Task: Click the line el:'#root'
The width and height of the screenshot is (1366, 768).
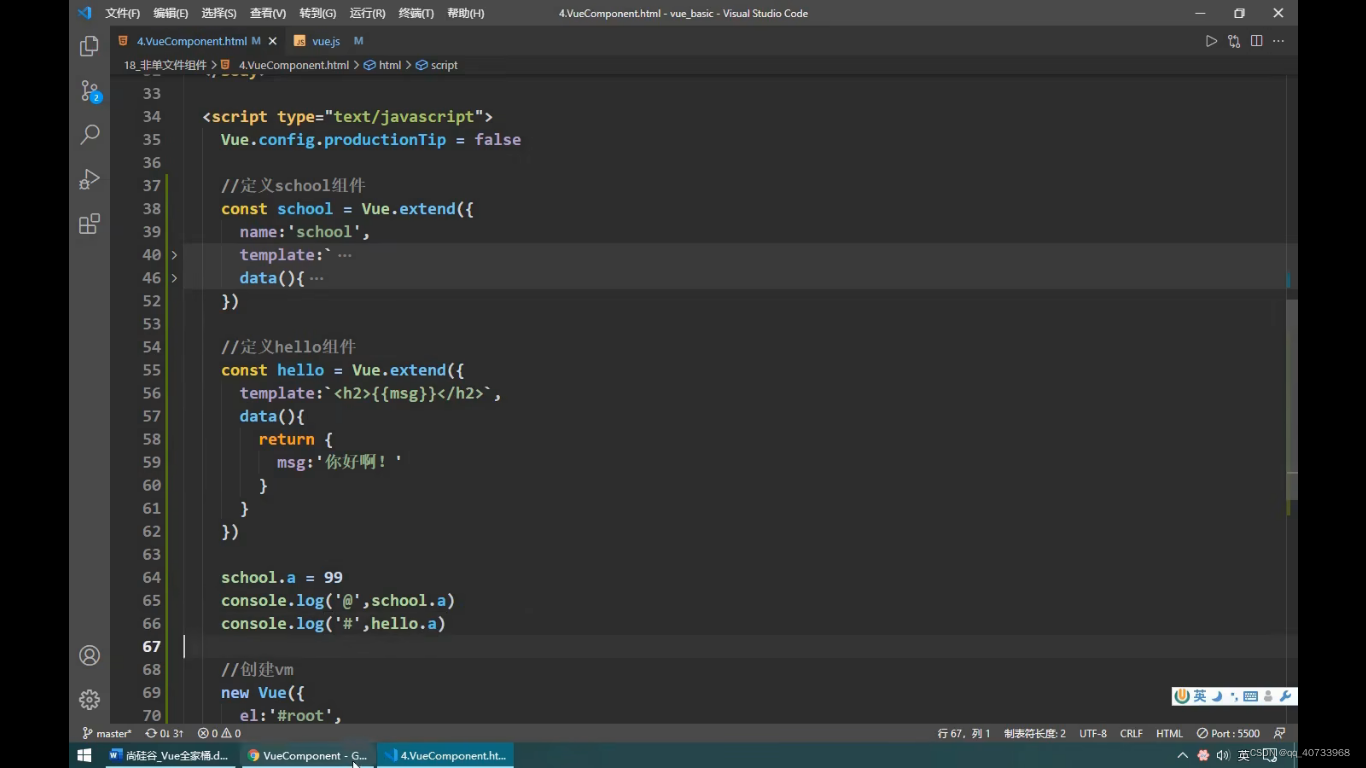Action: click(291, 715)
